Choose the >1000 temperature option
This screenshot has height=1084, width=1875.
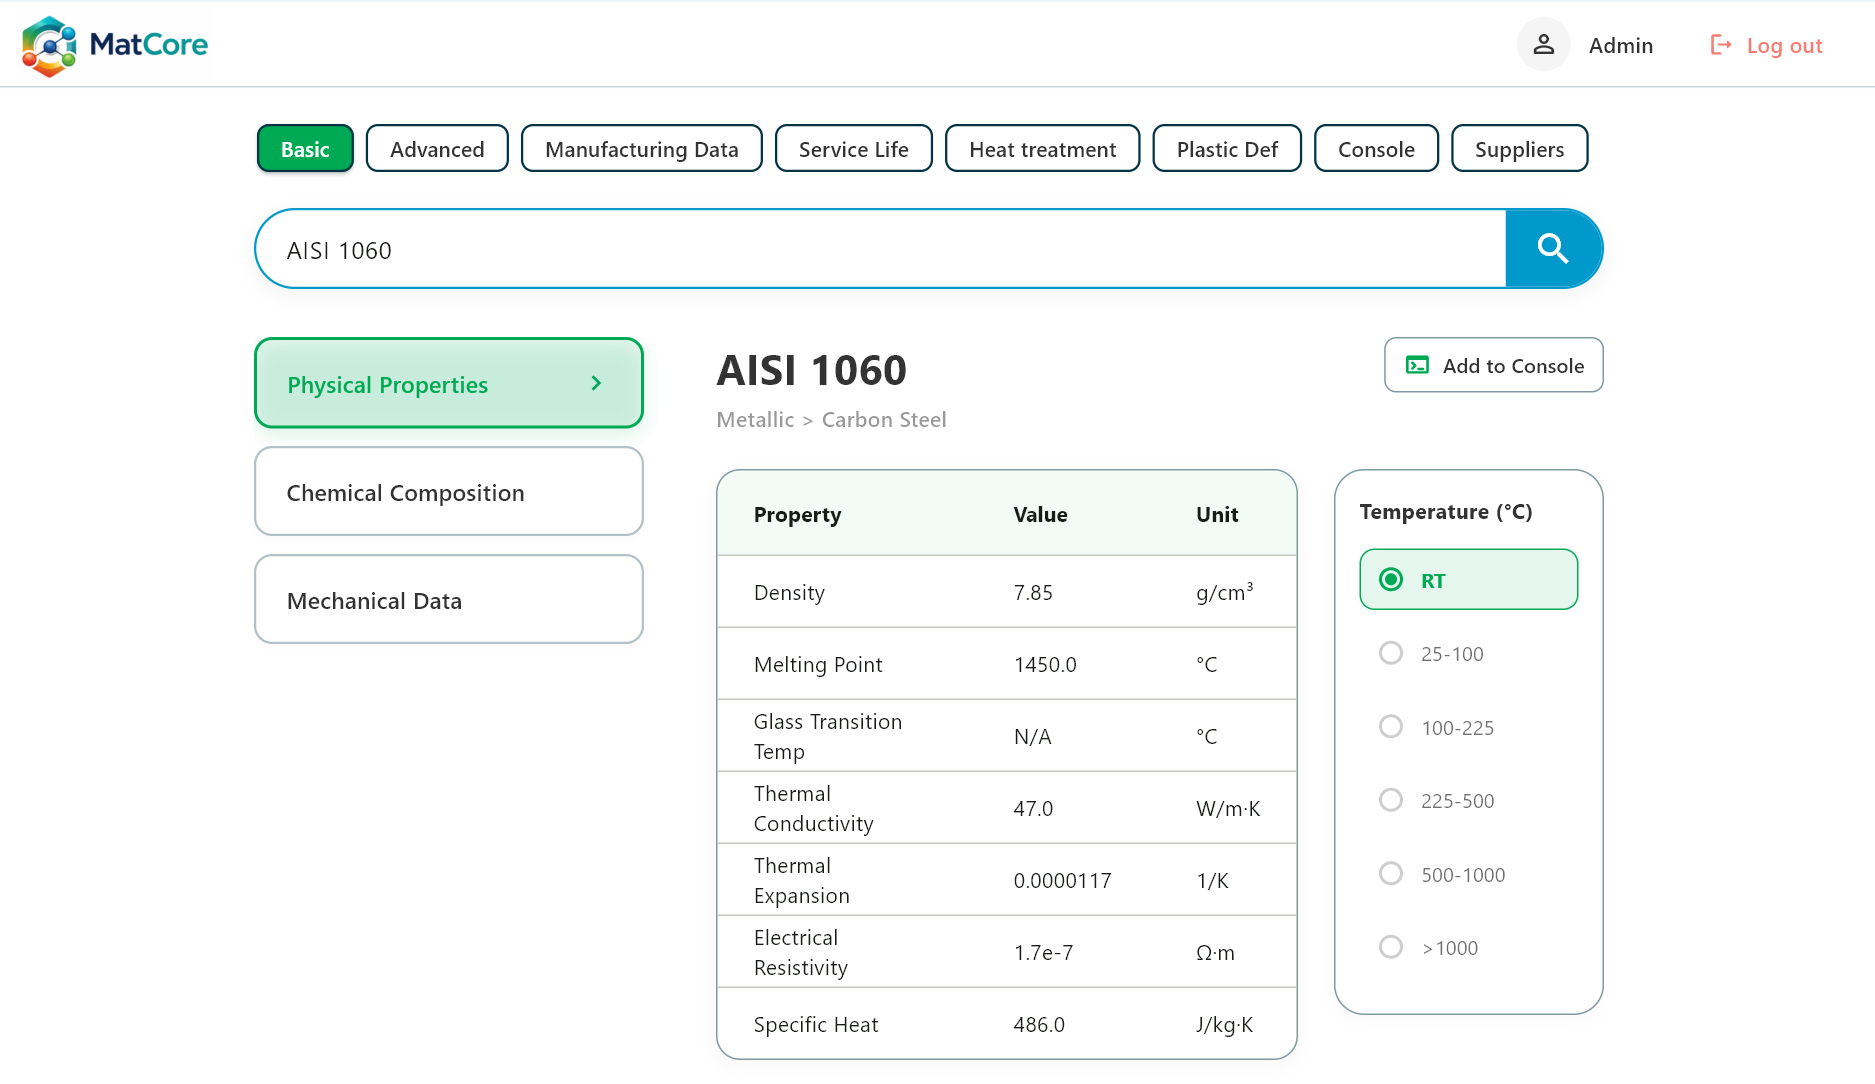(x=1391, y=947)
